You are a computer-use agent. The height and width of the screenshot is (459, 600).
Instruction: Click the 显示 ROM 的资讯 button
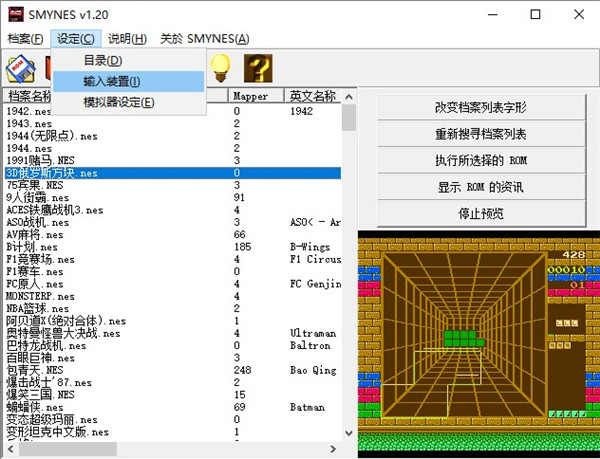(x=481, y=187)
